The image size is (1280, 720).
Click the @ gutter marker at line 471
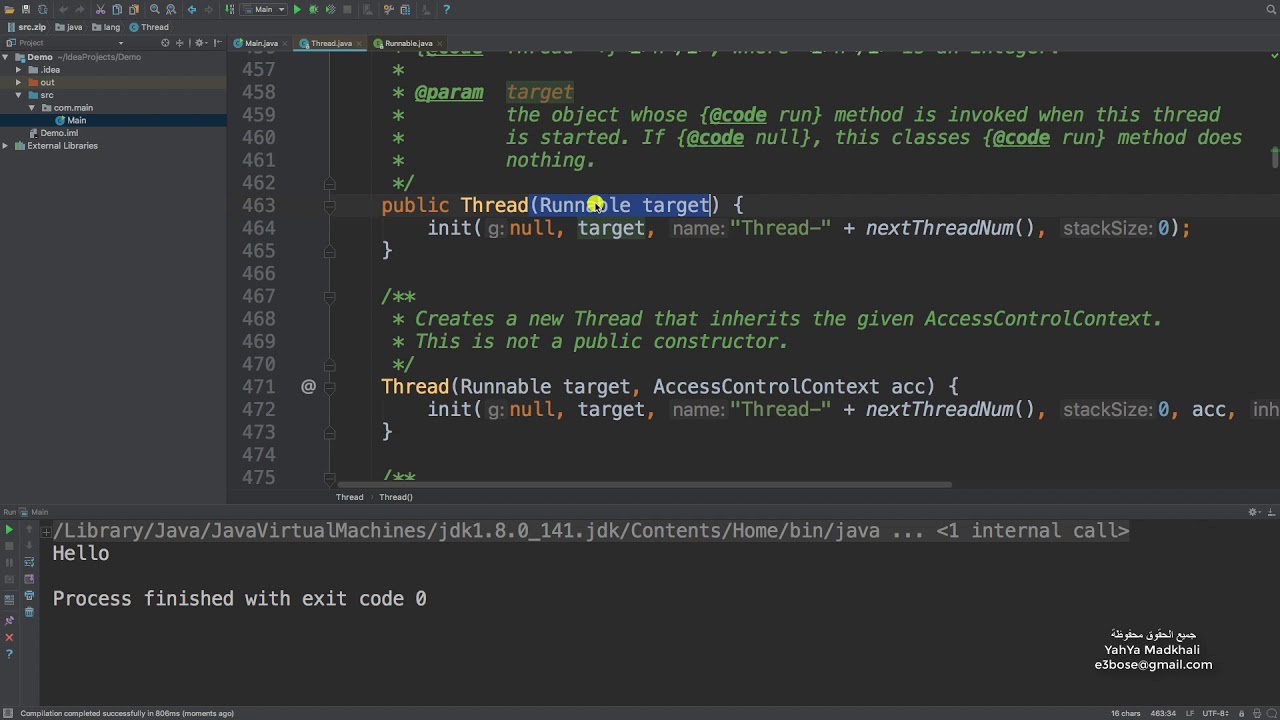pyautogui.click(x=308, y=386)
